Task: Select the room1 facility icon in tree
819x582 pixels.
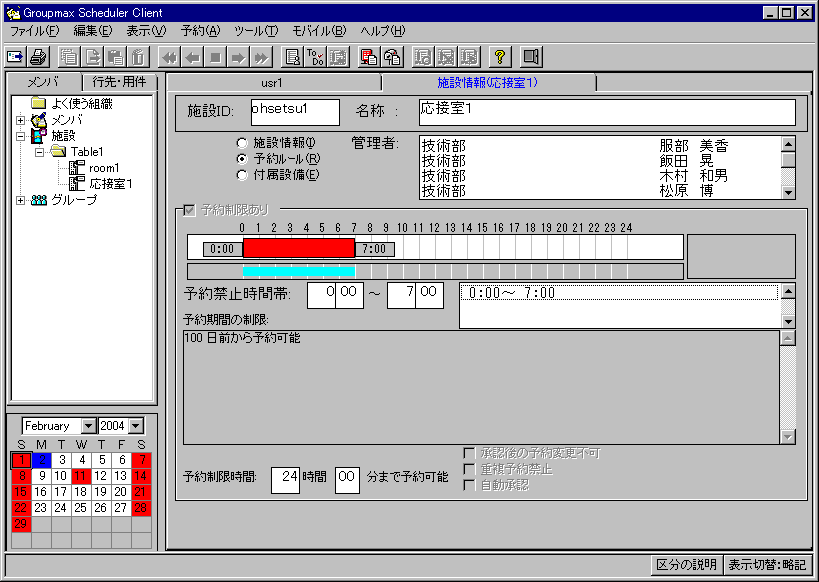Action: coord(77,168)
